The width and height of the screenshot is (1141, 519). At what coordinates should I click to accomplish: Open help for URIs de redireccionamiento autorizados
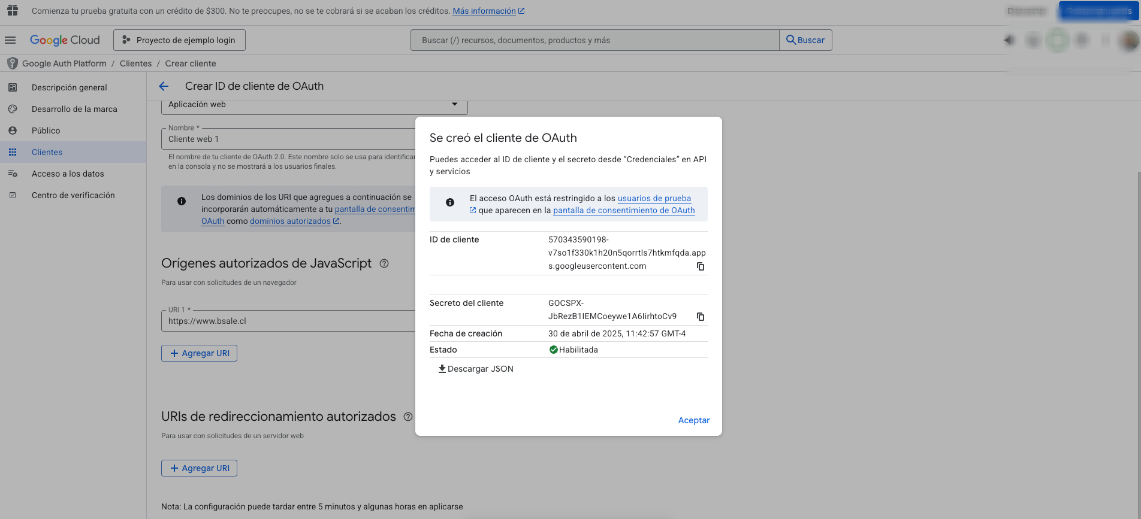408,417
